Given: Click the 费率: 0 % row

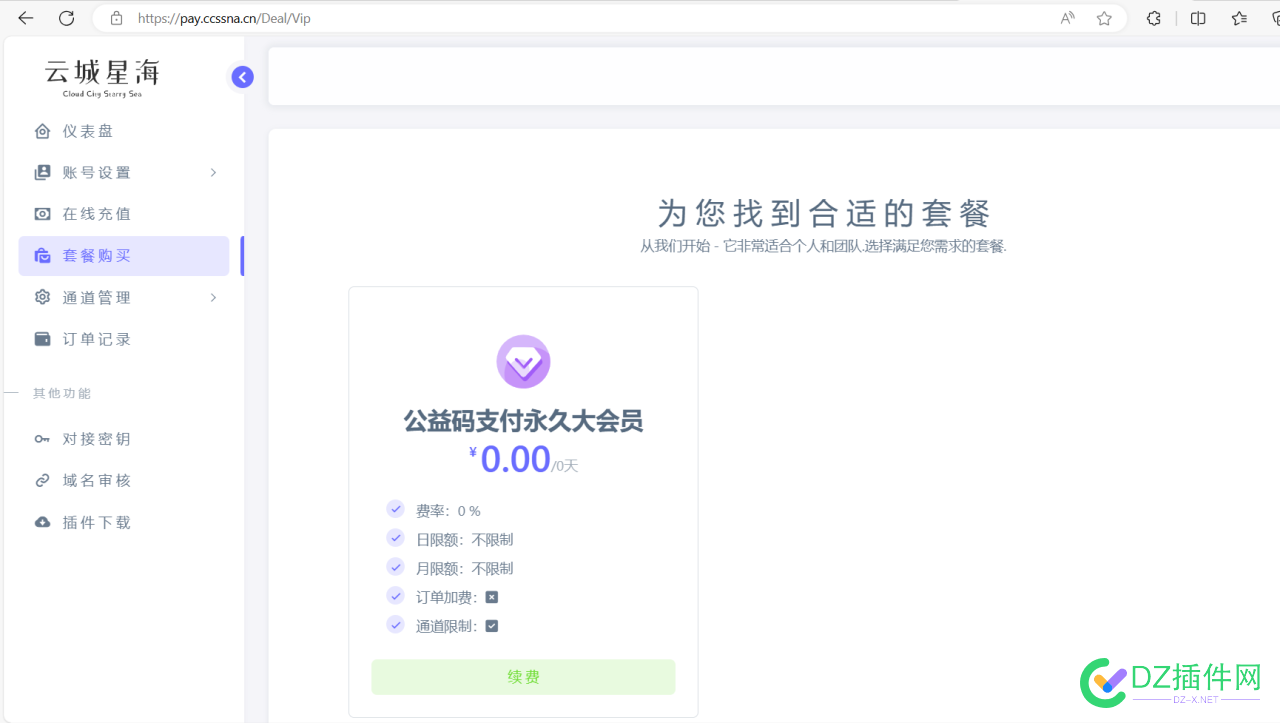Looking at the screenshot, I should tap(434, 511).
